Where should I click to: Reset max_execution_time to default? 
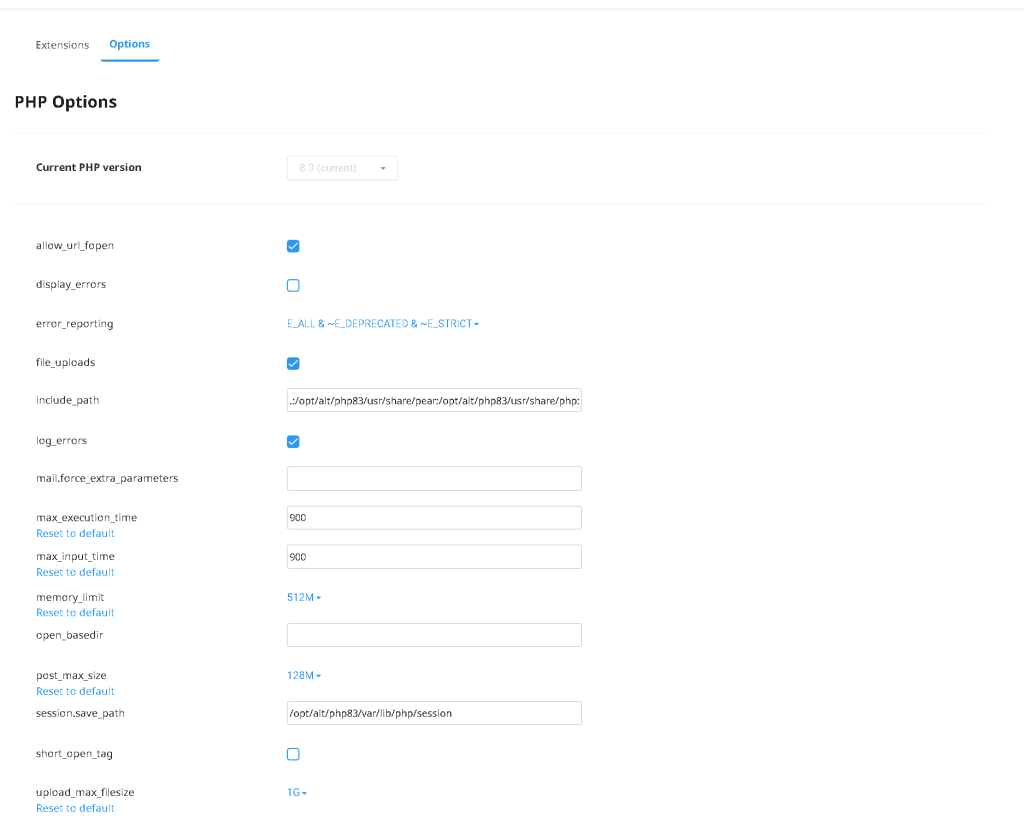click(x=75, y=533)
